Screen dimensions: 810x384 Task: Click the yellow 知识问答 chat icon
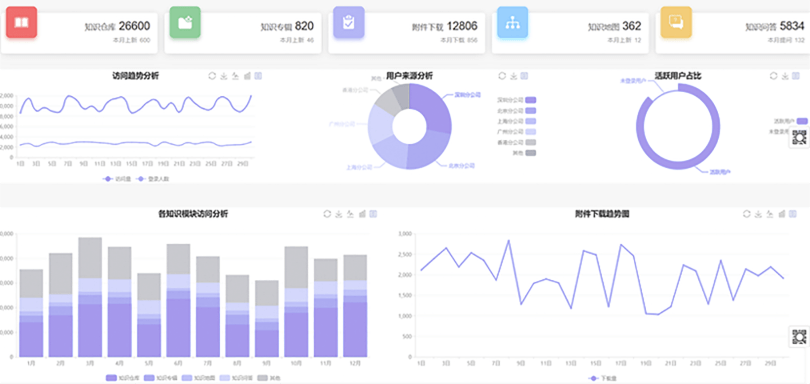tap(676, 22)
